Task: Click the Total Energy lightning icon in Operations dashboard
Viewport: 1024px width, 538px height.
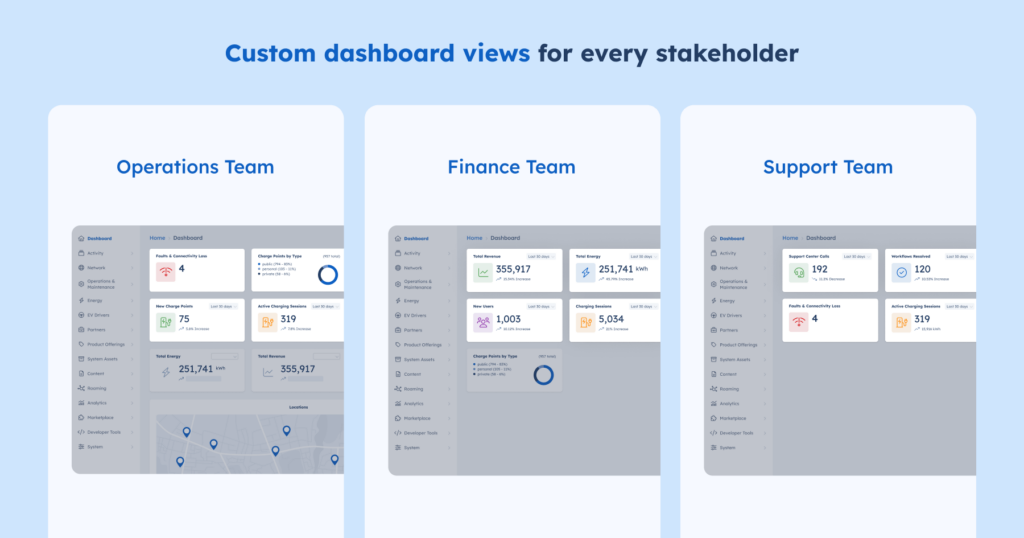Action: point(166,372)
